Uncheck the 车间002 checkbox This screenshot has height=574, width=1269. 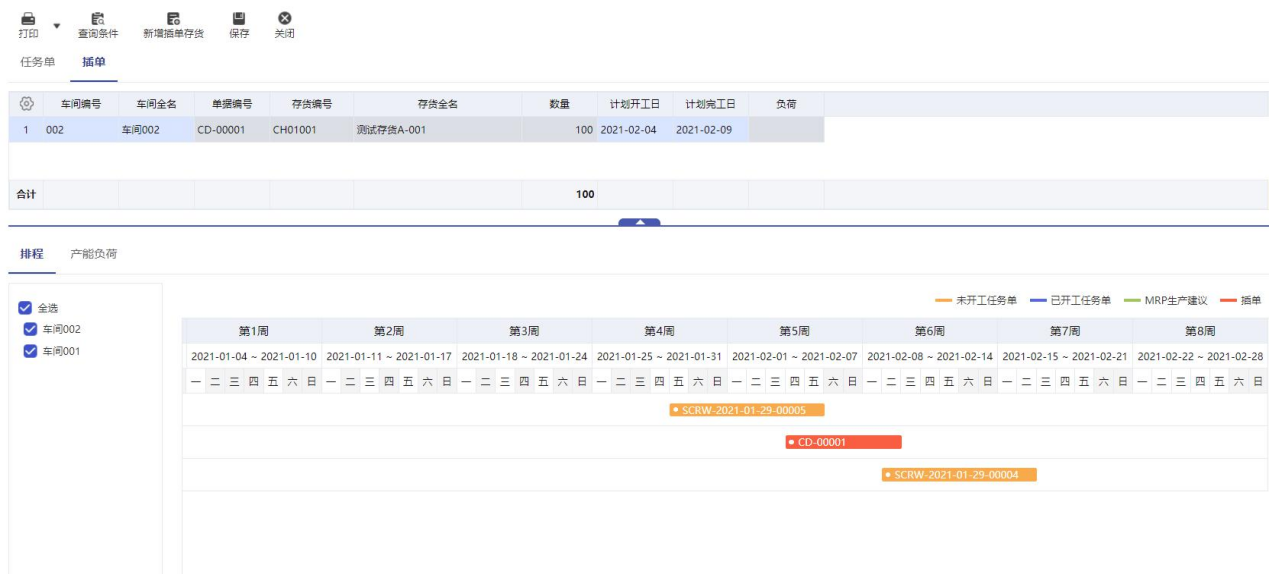tap(29, 329)
